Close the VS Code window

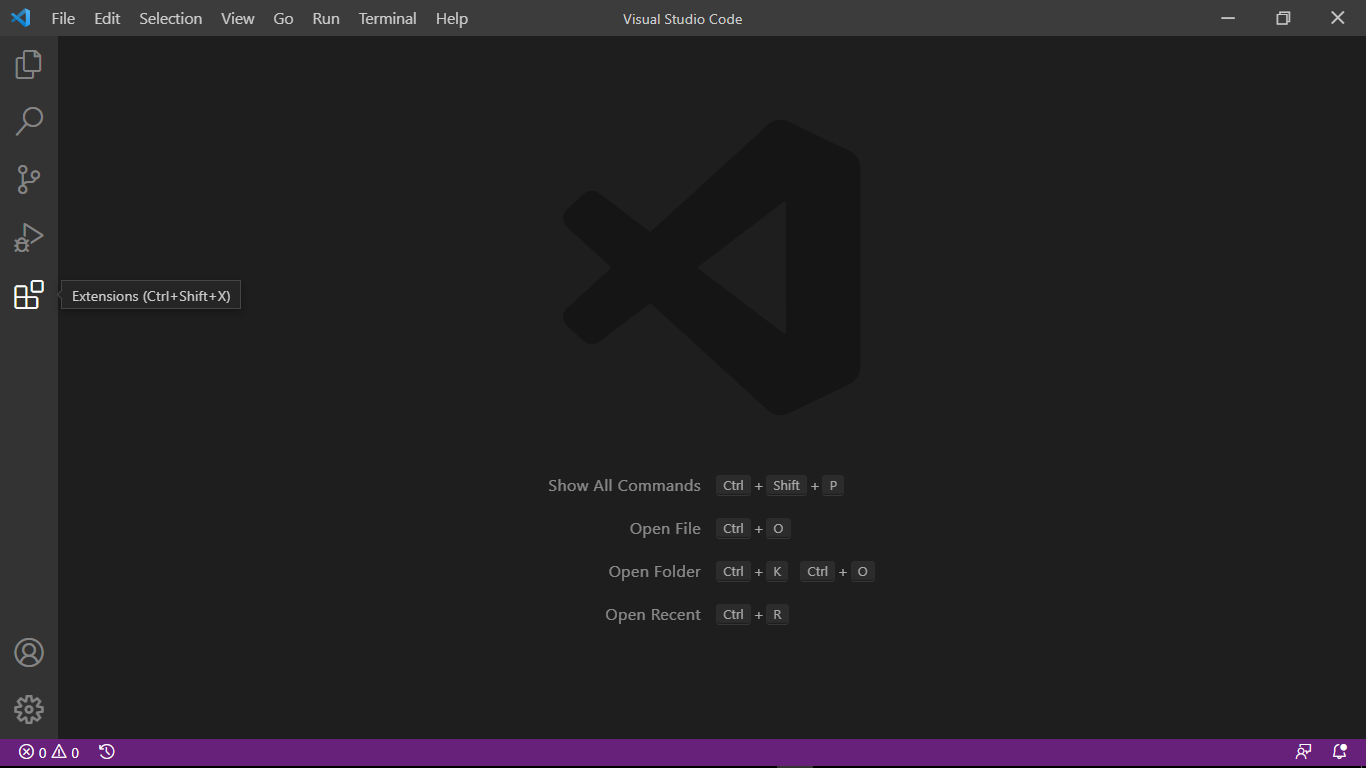1338,18
